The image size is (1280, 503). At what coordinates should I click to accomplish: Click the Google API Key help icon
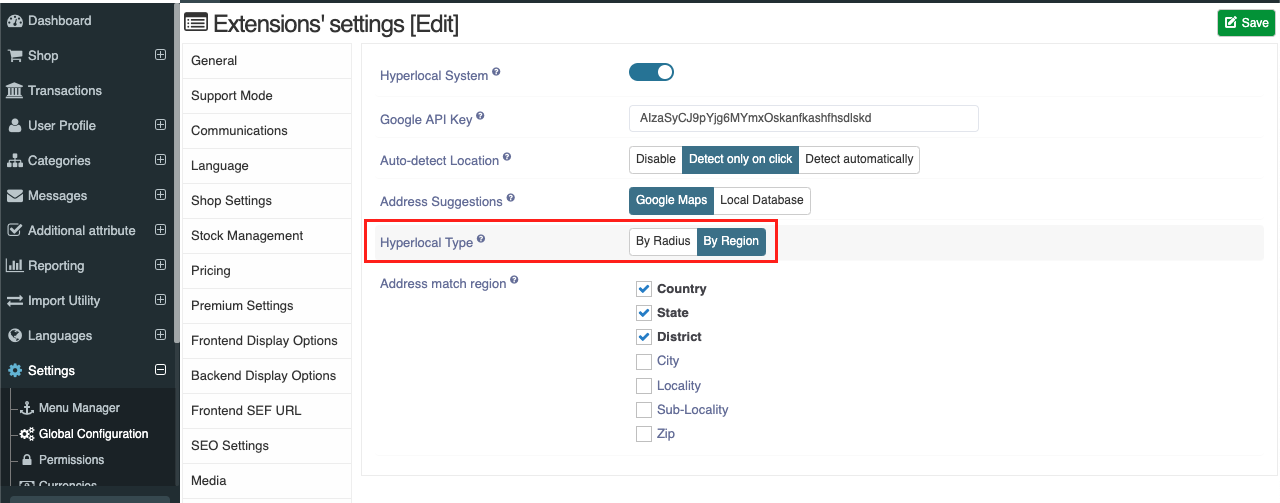480,117
